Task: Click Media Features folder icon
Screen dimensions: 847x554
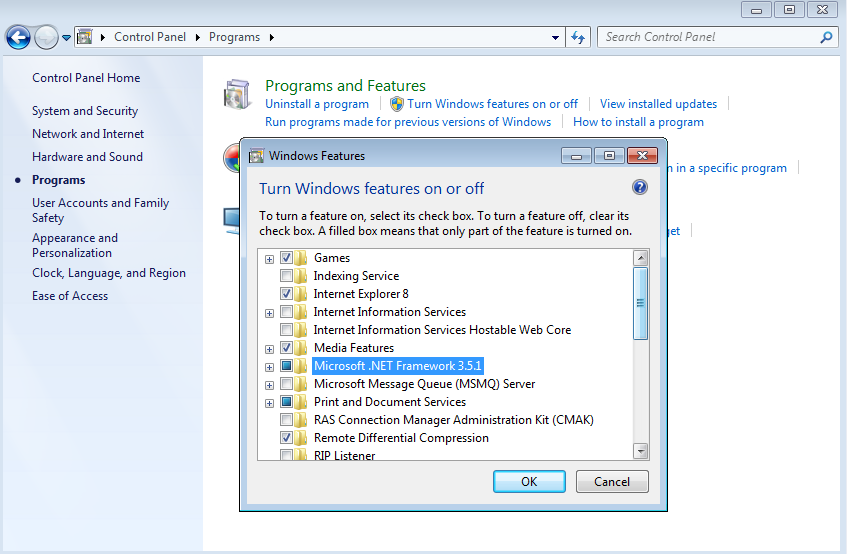Action: 301,348
